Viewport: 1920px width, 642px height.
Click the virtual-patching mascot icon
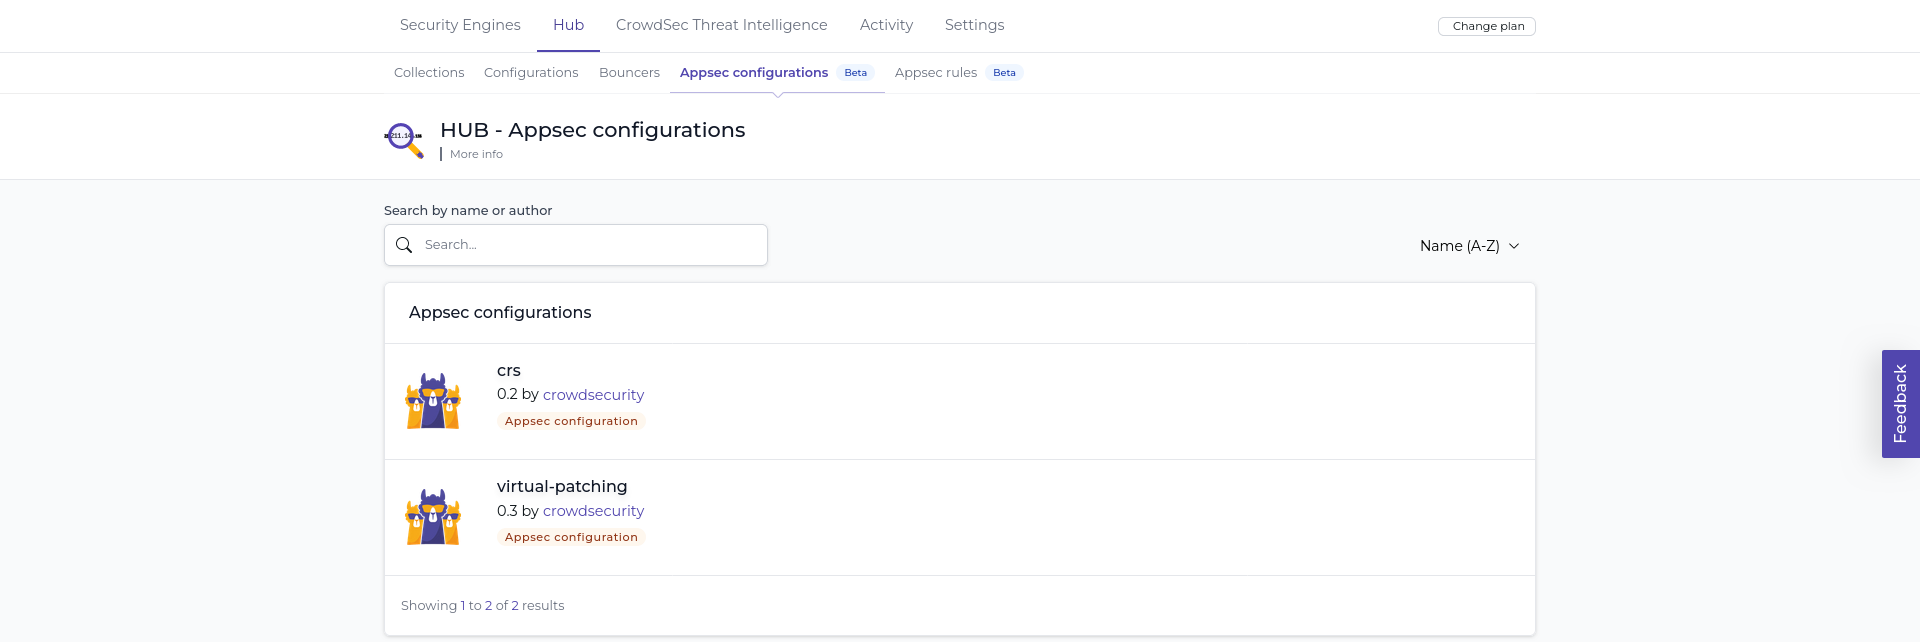[x=433, y=517]
